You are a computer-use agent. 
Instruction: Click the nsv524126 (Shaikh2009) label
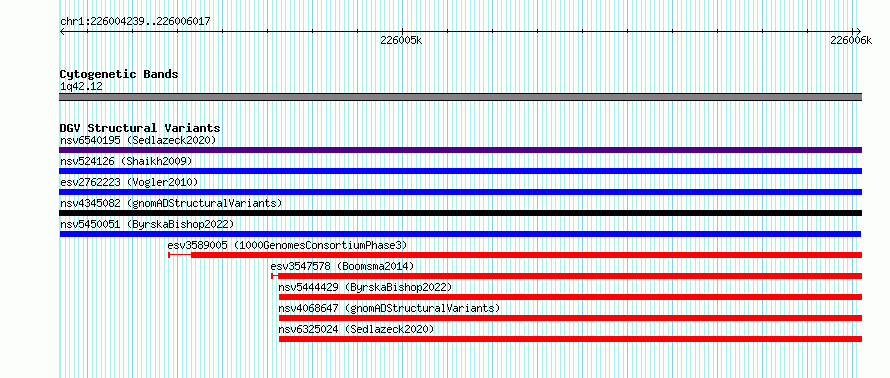point(126,161)
